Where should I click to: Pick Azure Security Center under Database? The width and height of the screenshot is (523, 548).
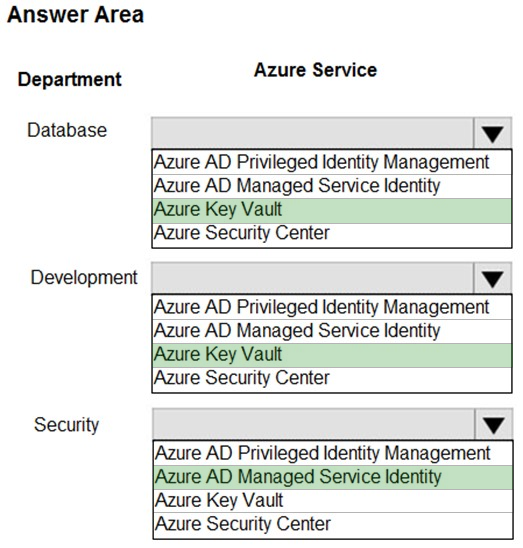332,235
